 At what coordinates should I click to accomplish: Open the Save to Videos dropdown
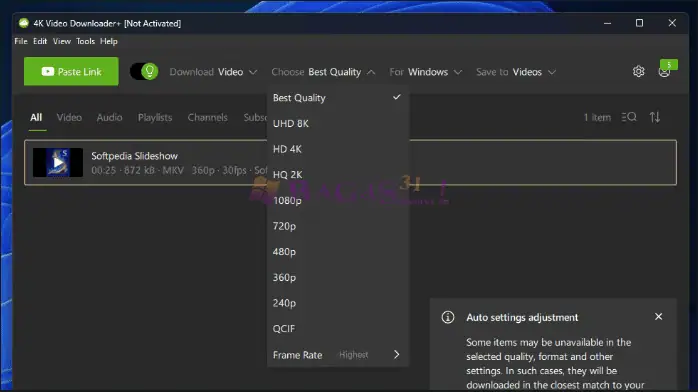tap(516, 72)
